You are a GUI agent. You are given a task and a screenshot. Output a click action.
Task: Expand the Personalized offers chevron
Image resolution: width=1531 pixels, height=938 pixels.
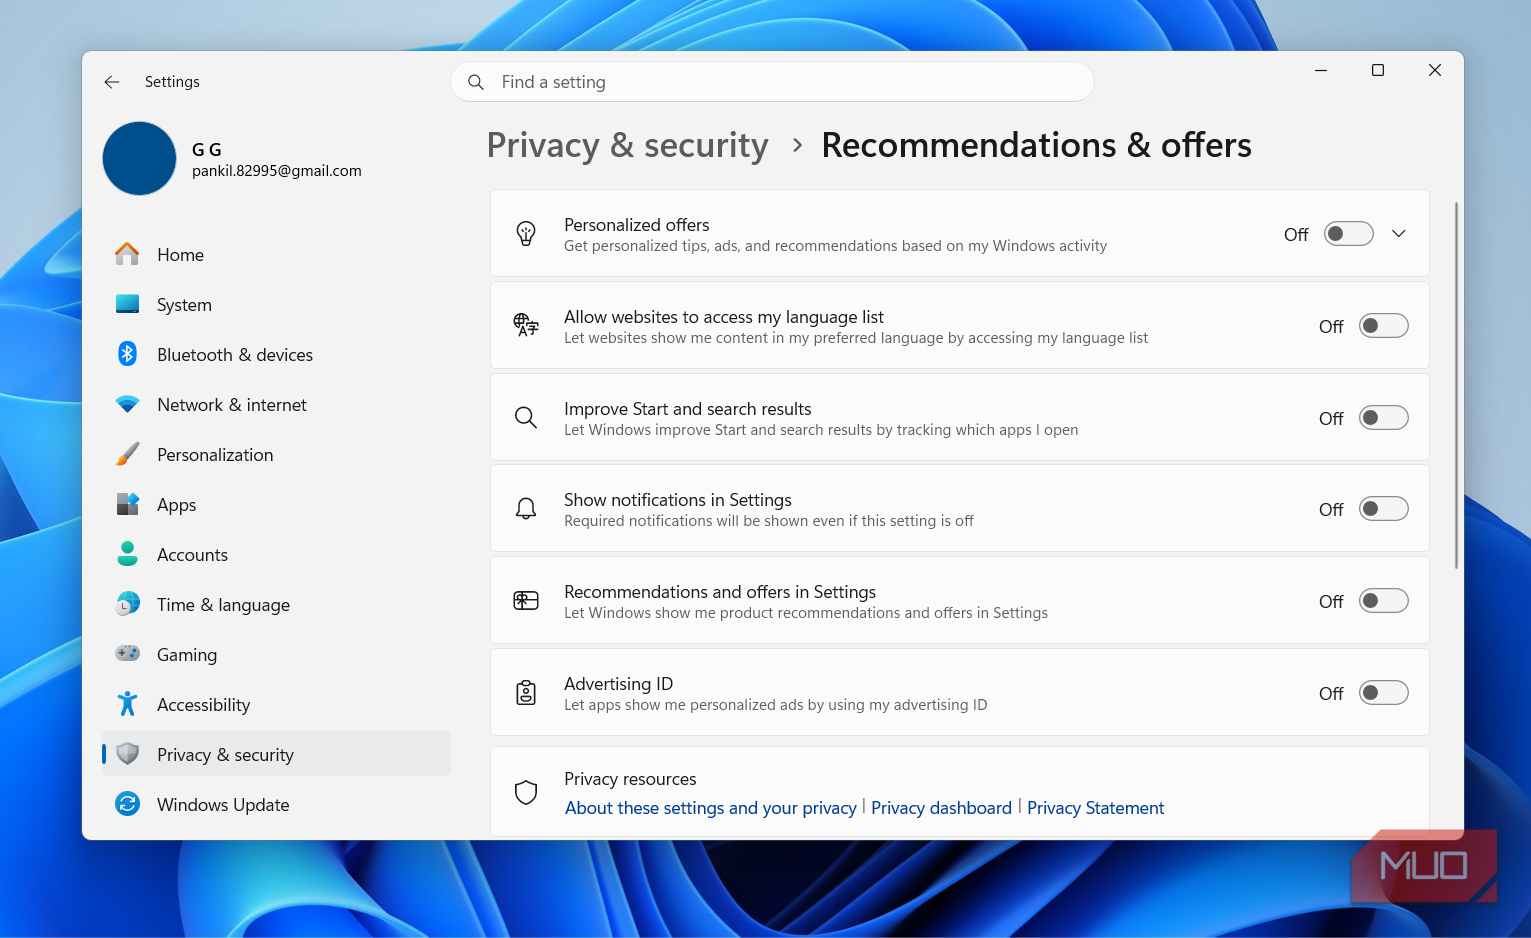tap(1399, 234)
